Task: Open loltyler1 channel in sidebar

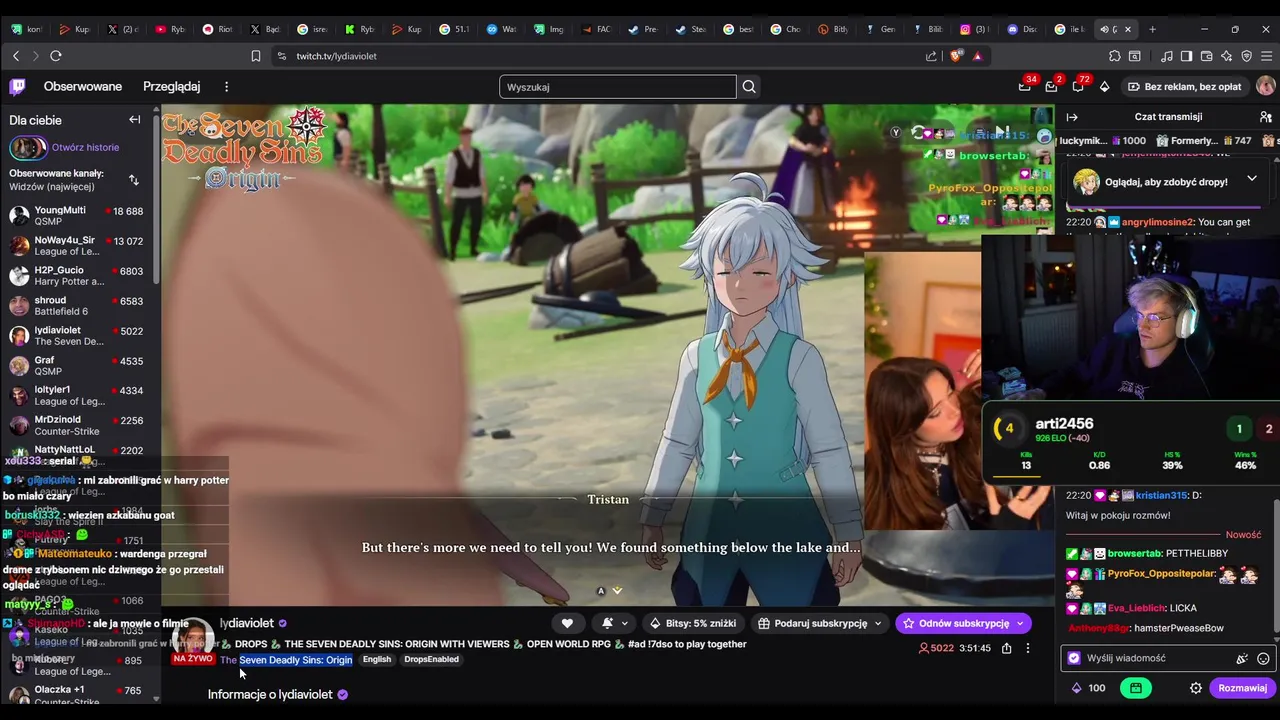Action: point(78,395)
